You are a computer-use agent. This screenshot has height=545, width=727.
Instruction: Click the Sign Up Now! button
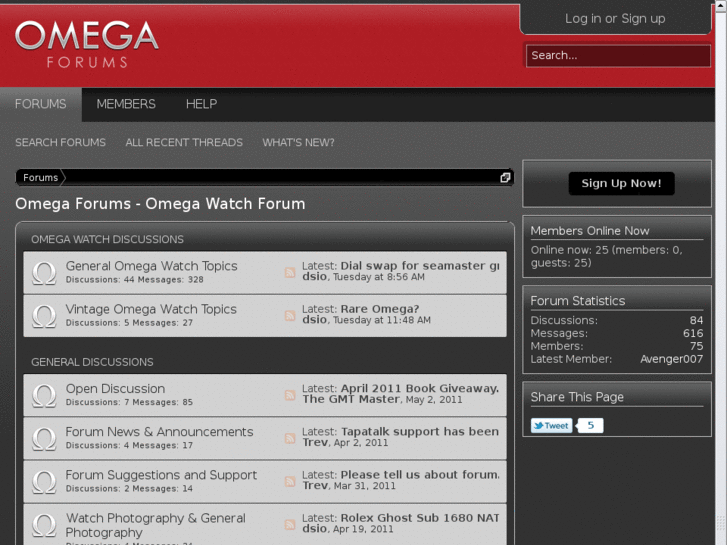621,183
